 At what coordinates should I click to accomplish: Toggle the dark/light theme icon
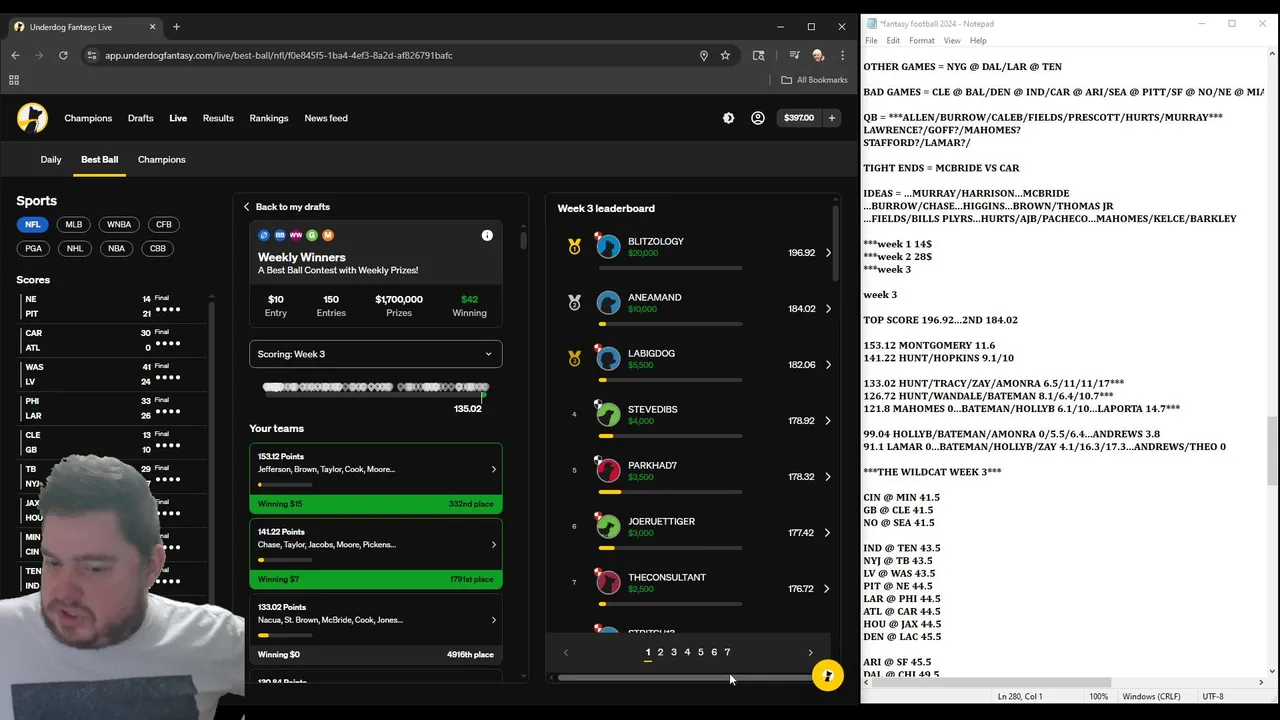click(728, 118)
